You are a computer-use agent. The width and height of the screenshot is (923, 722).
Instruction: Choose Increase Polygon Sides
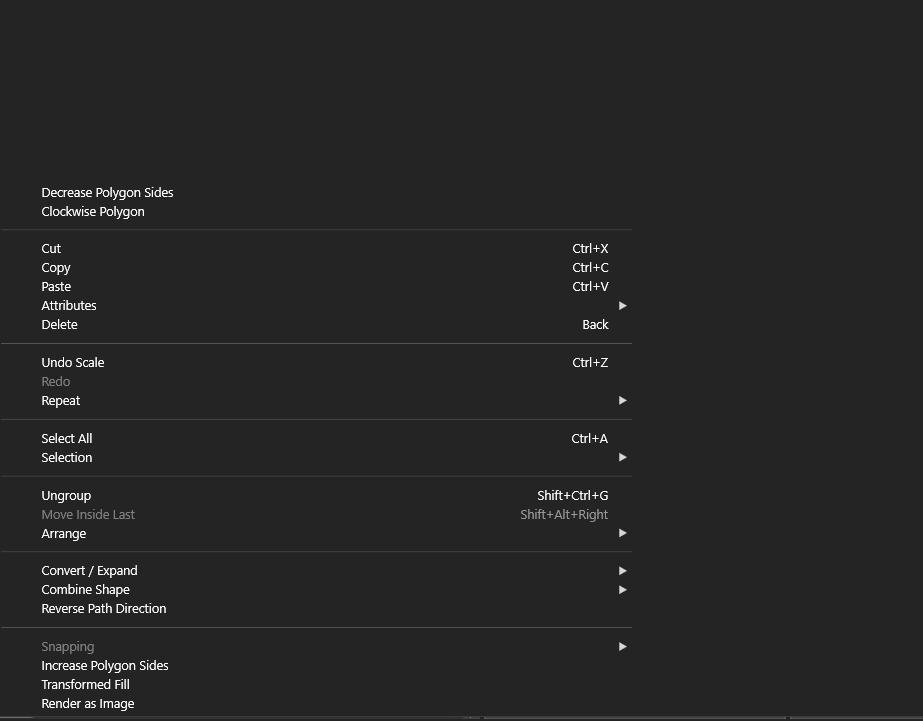[x=105, y=666]
